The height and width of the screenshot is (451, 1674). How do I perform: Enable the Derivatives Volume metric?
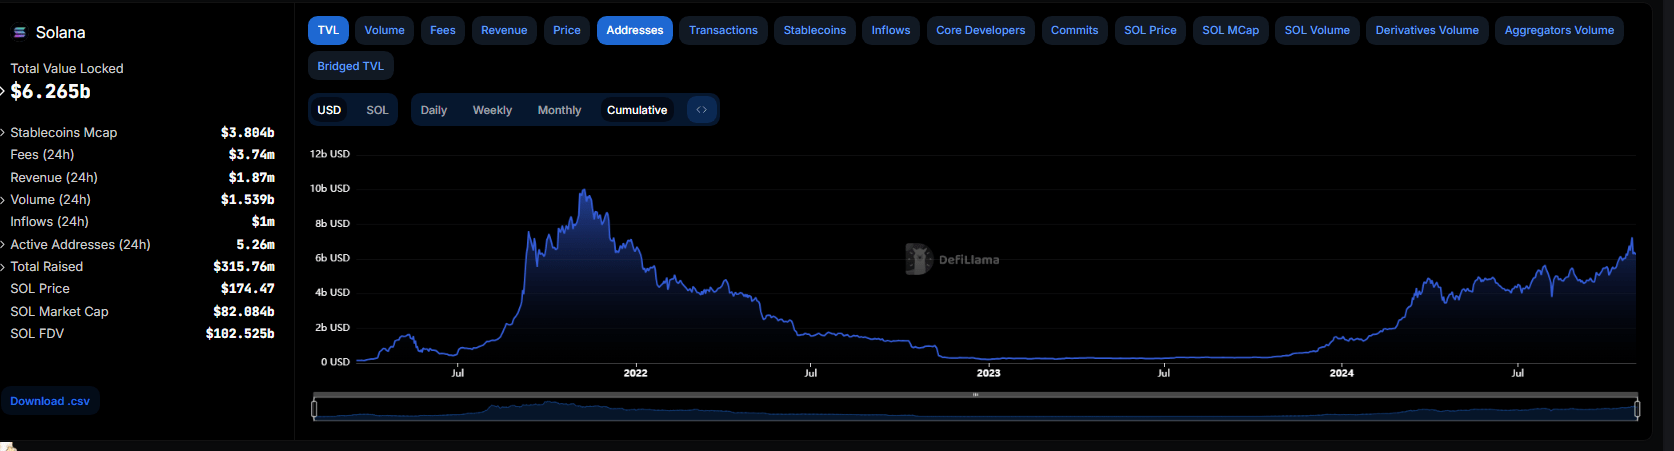[1426, 30]
